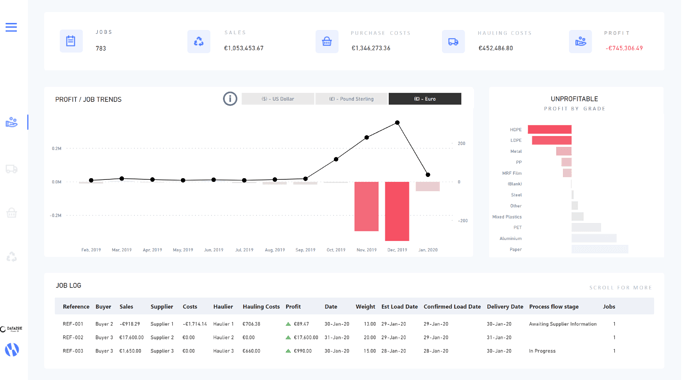Select the Dec 2019 profit bar

pyautogui.click(x=397, y=211)
